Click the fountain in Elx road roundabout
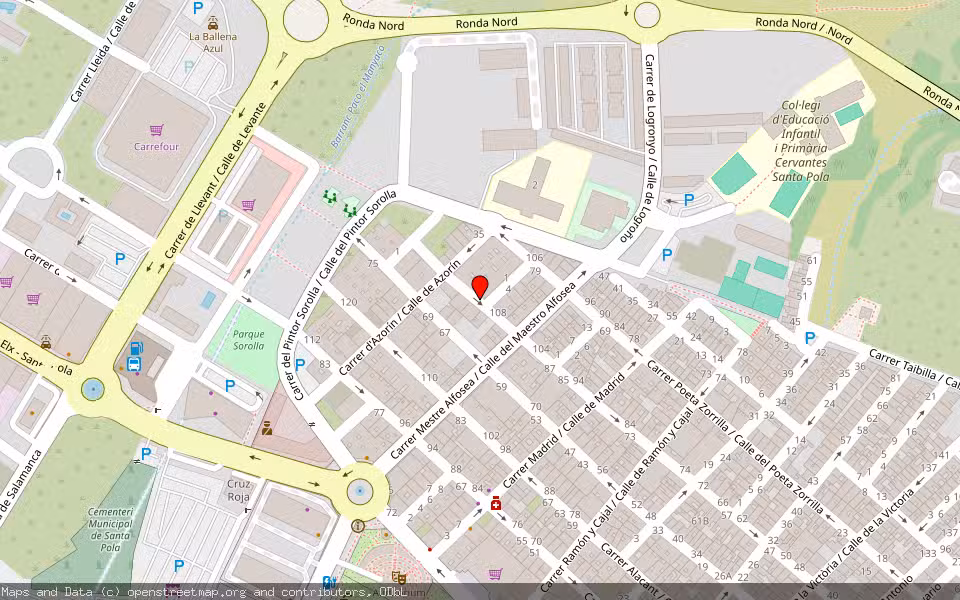 93,389
